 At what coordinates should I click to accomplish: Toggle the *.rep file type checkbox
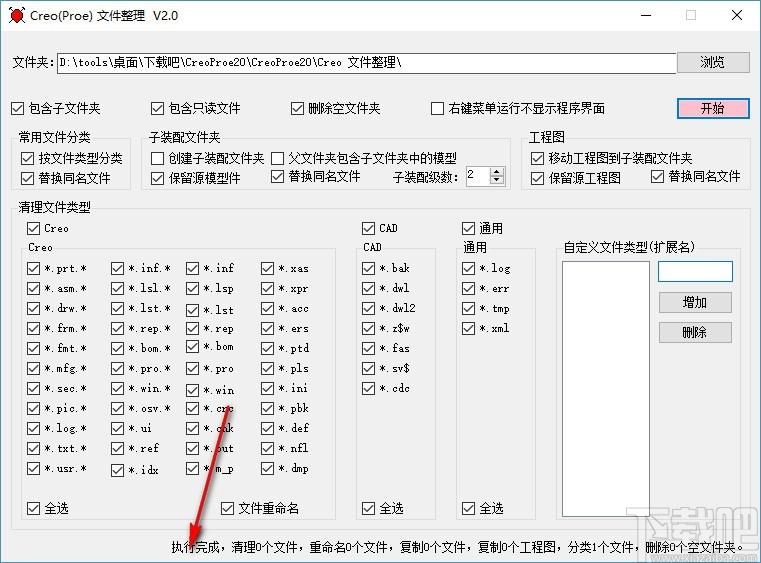(193, 329)
